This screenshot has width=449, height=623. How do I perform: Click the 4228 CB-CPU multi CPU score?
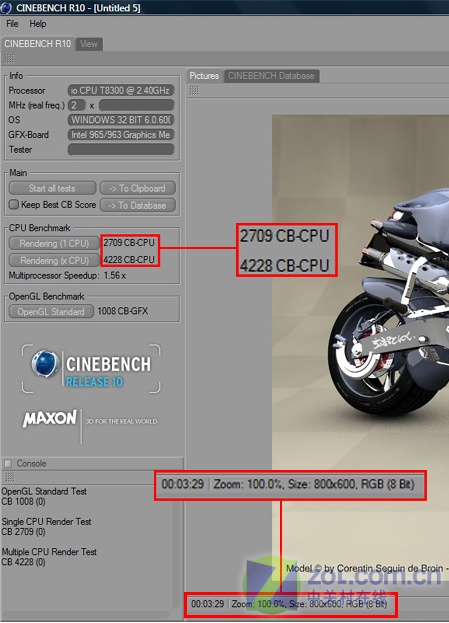tap(129, 259)
